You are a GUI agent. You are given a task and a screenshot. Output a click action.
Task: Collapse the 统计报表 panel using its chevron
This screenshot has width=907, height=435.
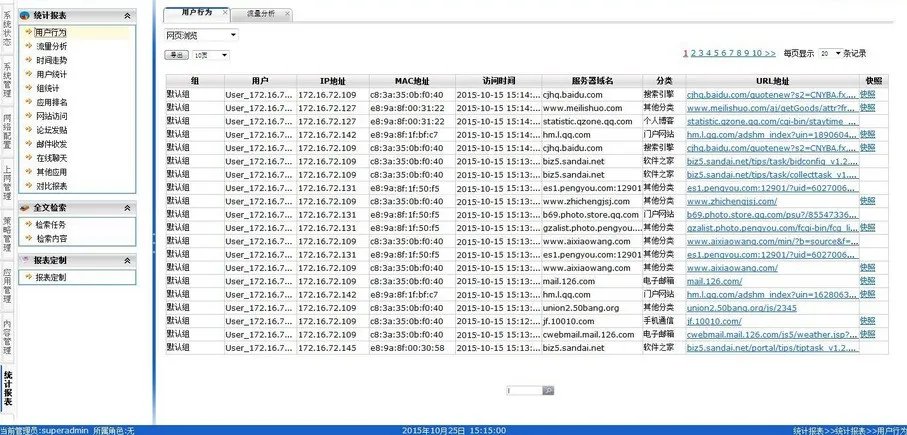[127, 16]
